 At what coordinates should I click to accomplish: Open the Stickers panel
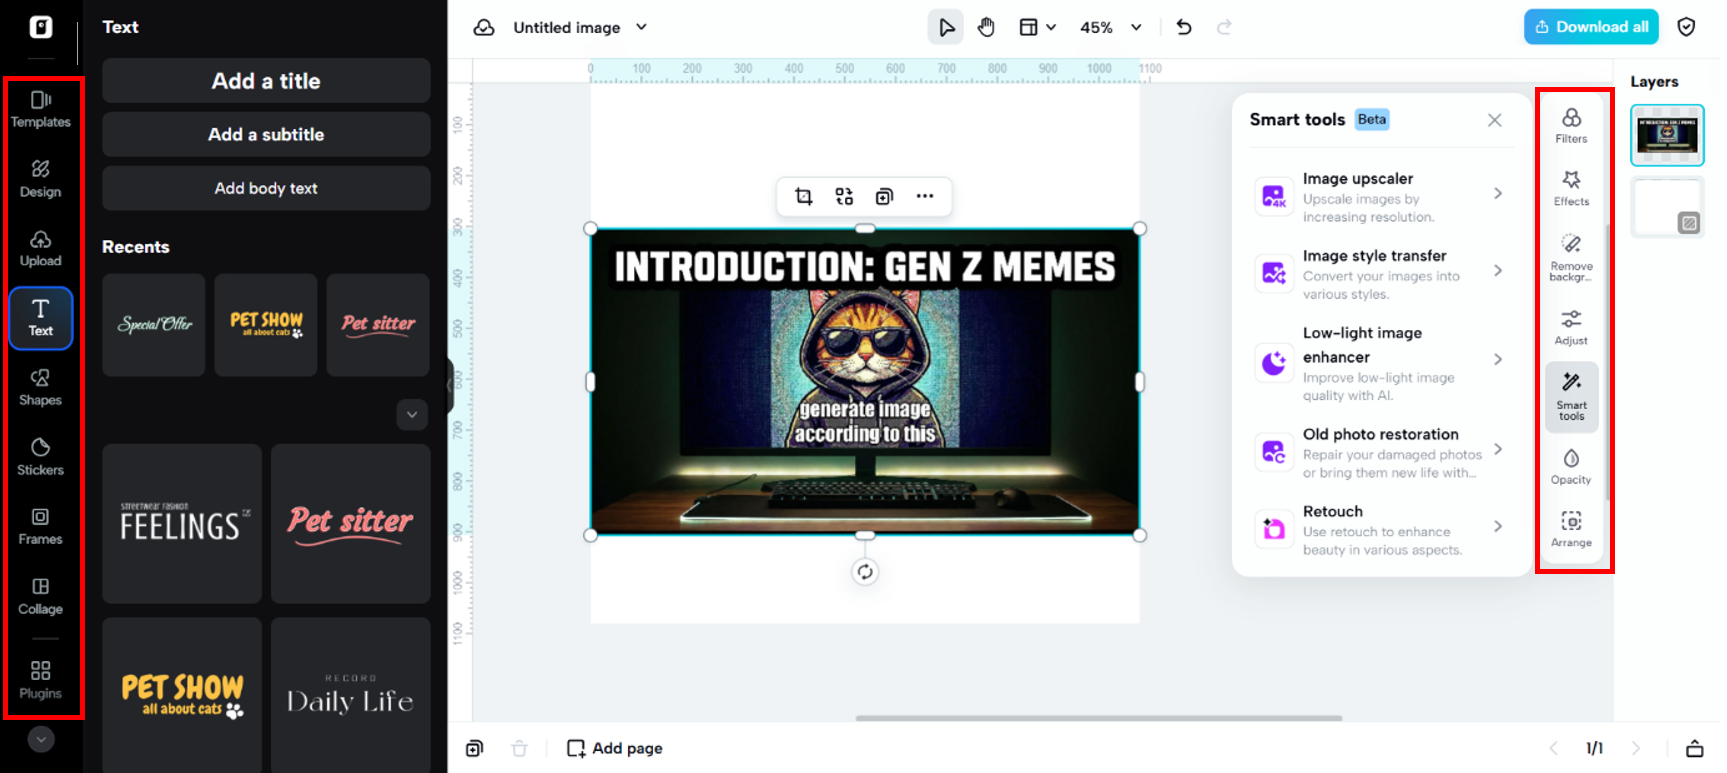(40, 456)
